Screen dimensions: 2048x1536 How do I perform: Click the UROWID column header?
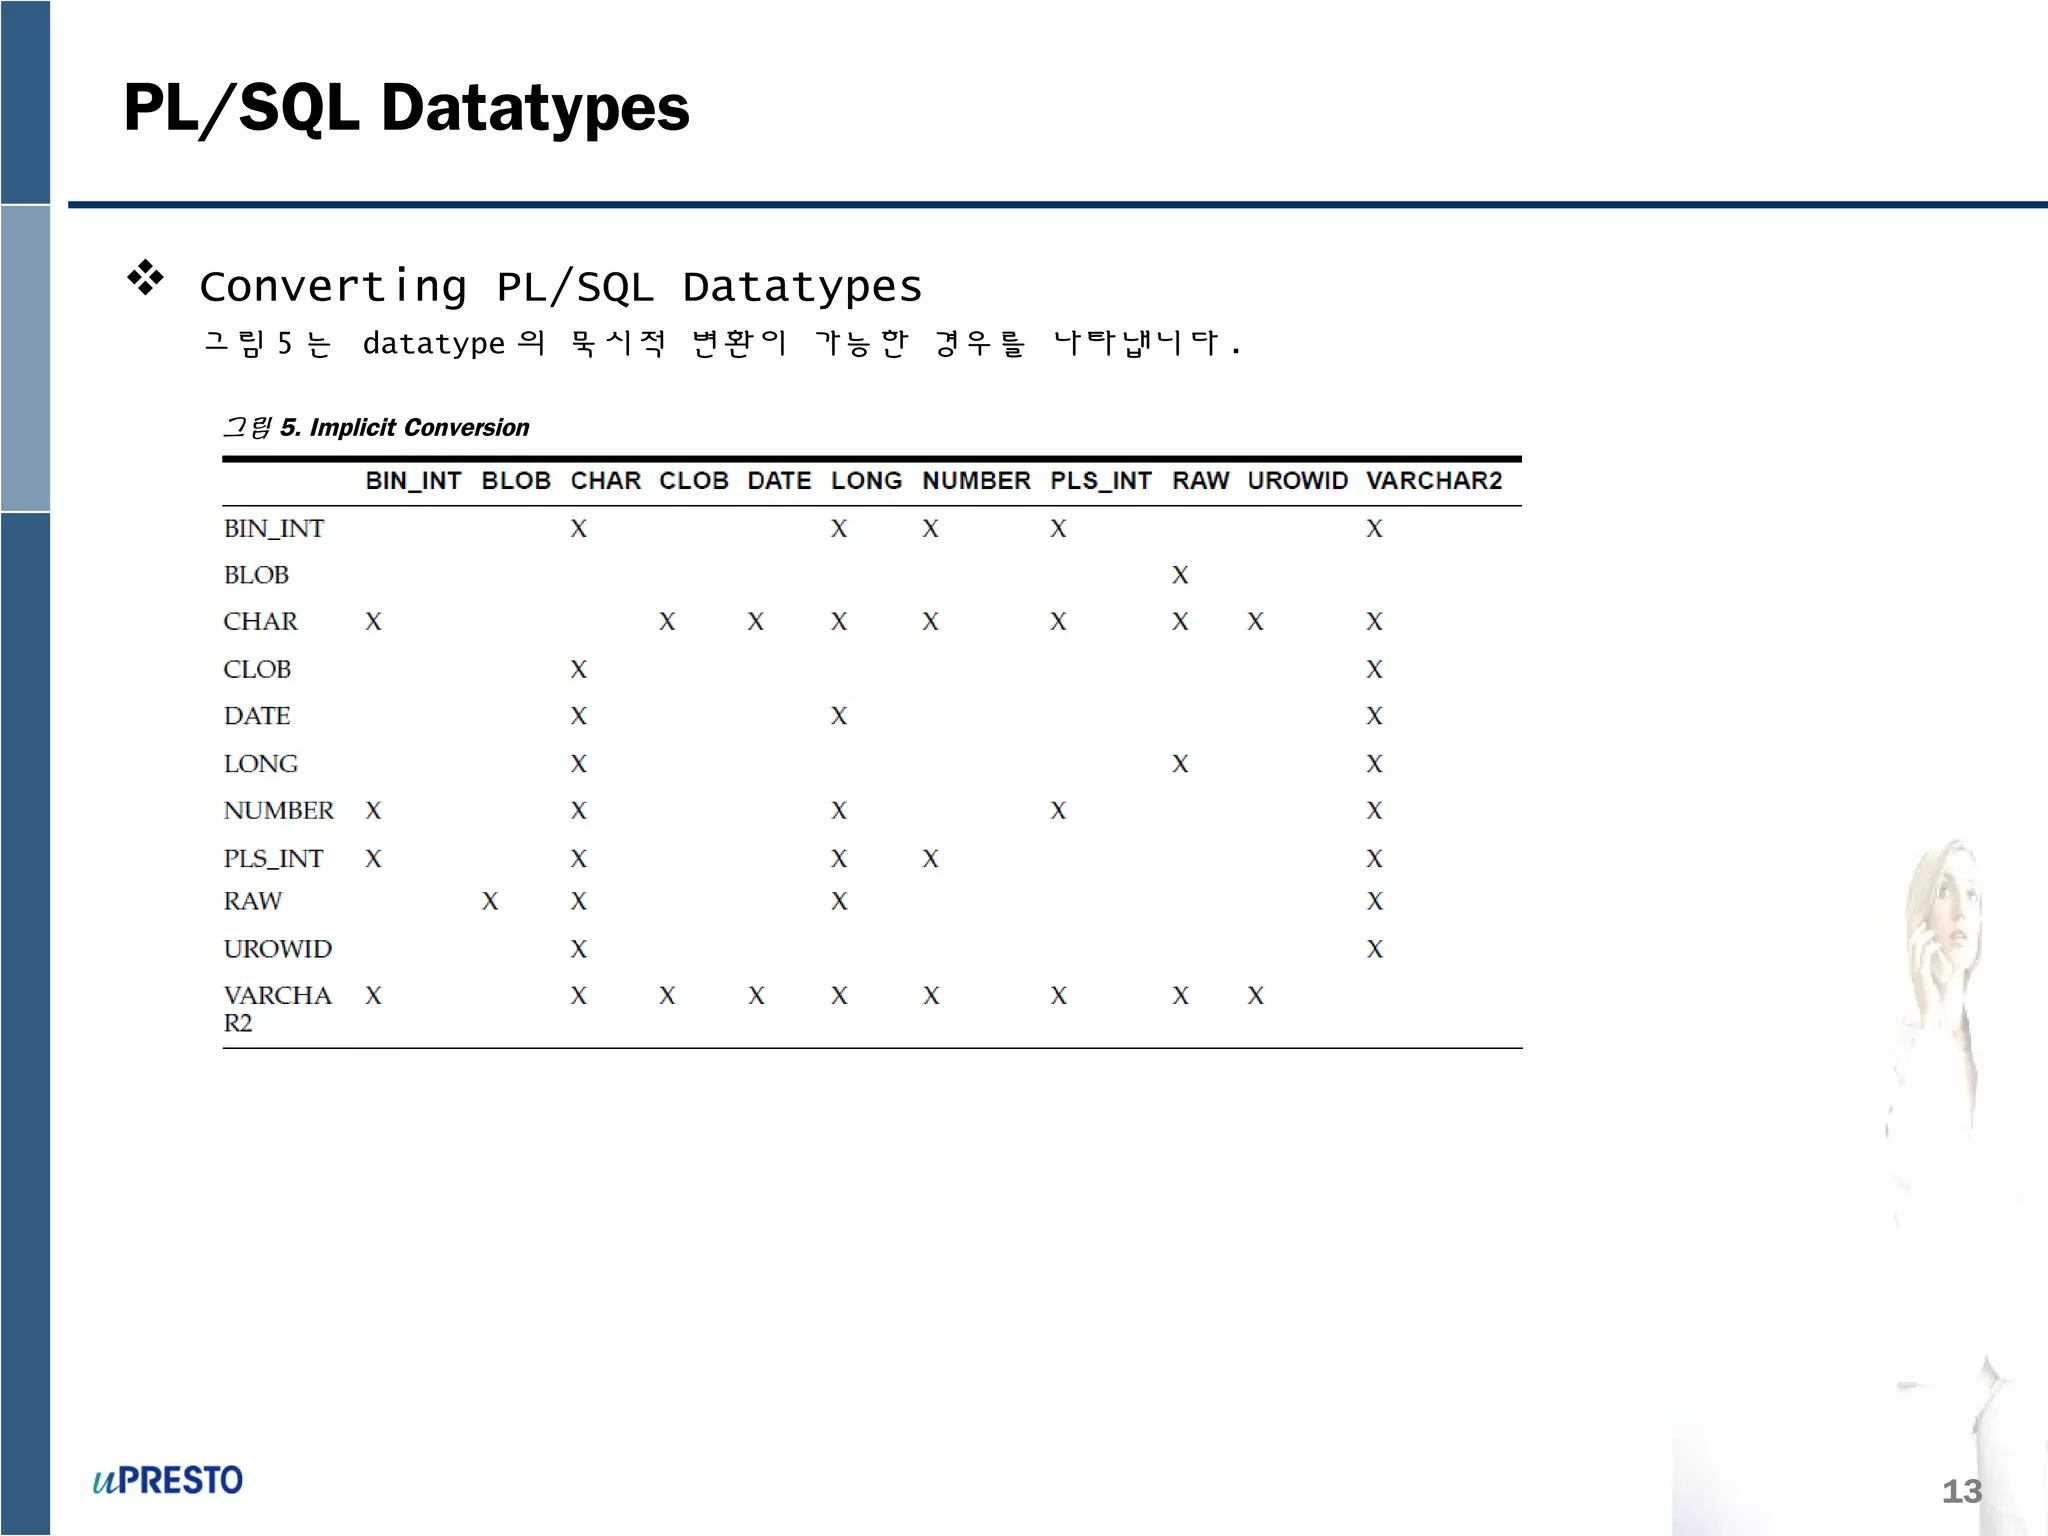[1298, 481]
